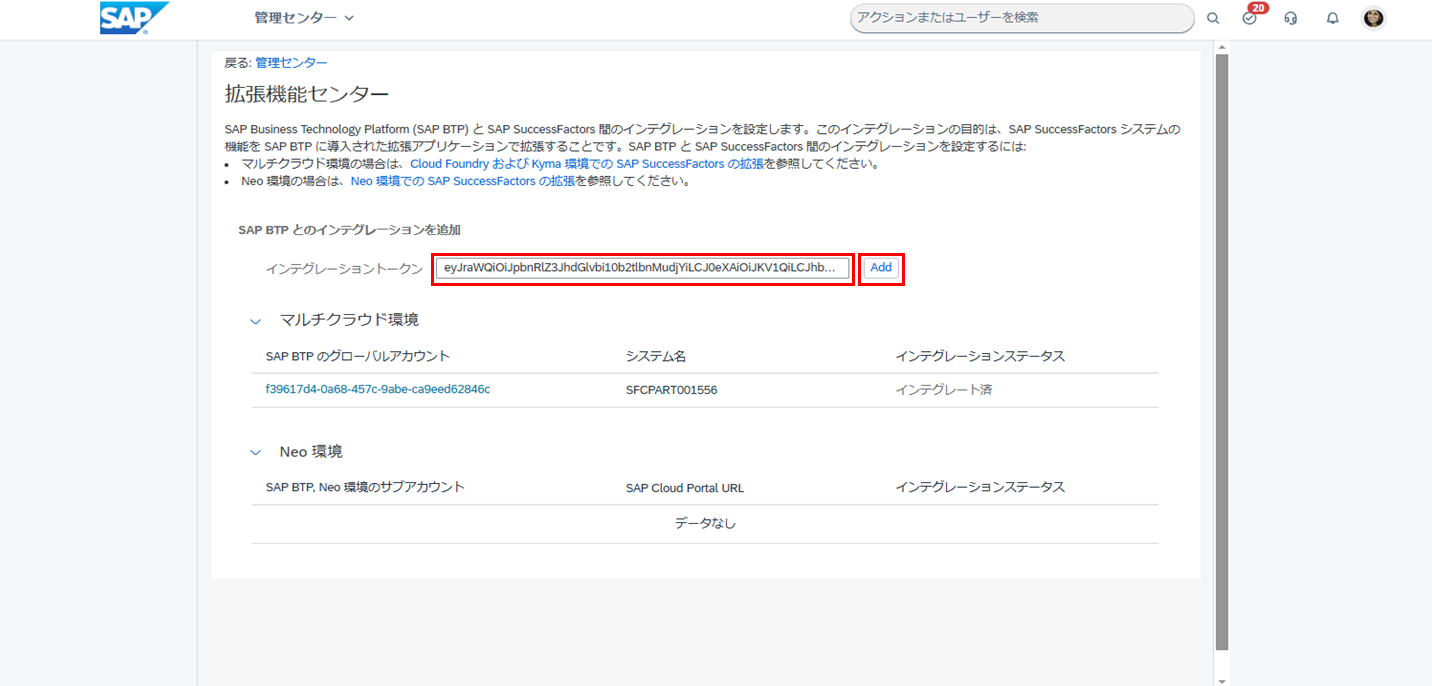Image resolution: width=1432 pixels, height=686 pixels.
Task: Click the scrollbar up arrow
Action: tap(1221, 47)
